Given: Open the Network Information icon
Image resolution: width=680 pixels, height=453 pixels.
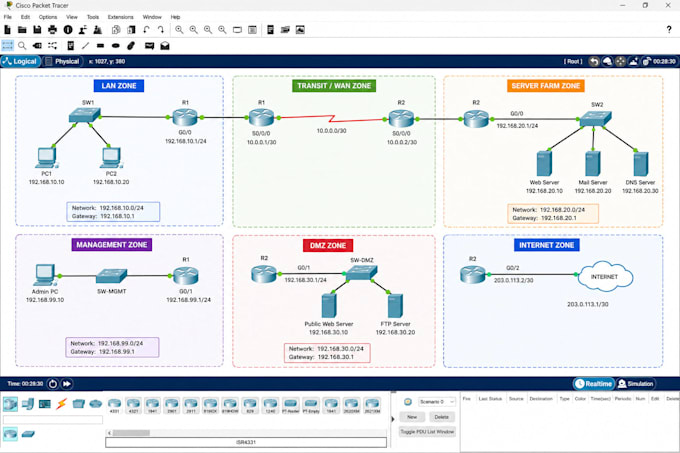Looking at the screenshot, I should tap(68, 29).
